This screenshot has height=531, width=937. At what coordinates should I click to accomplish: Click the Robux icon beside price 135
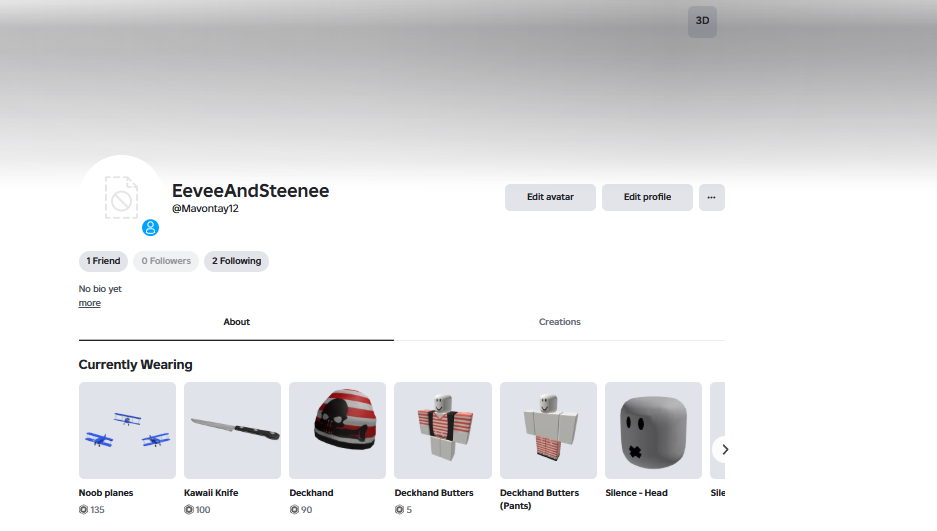click(x=84, y=509)
